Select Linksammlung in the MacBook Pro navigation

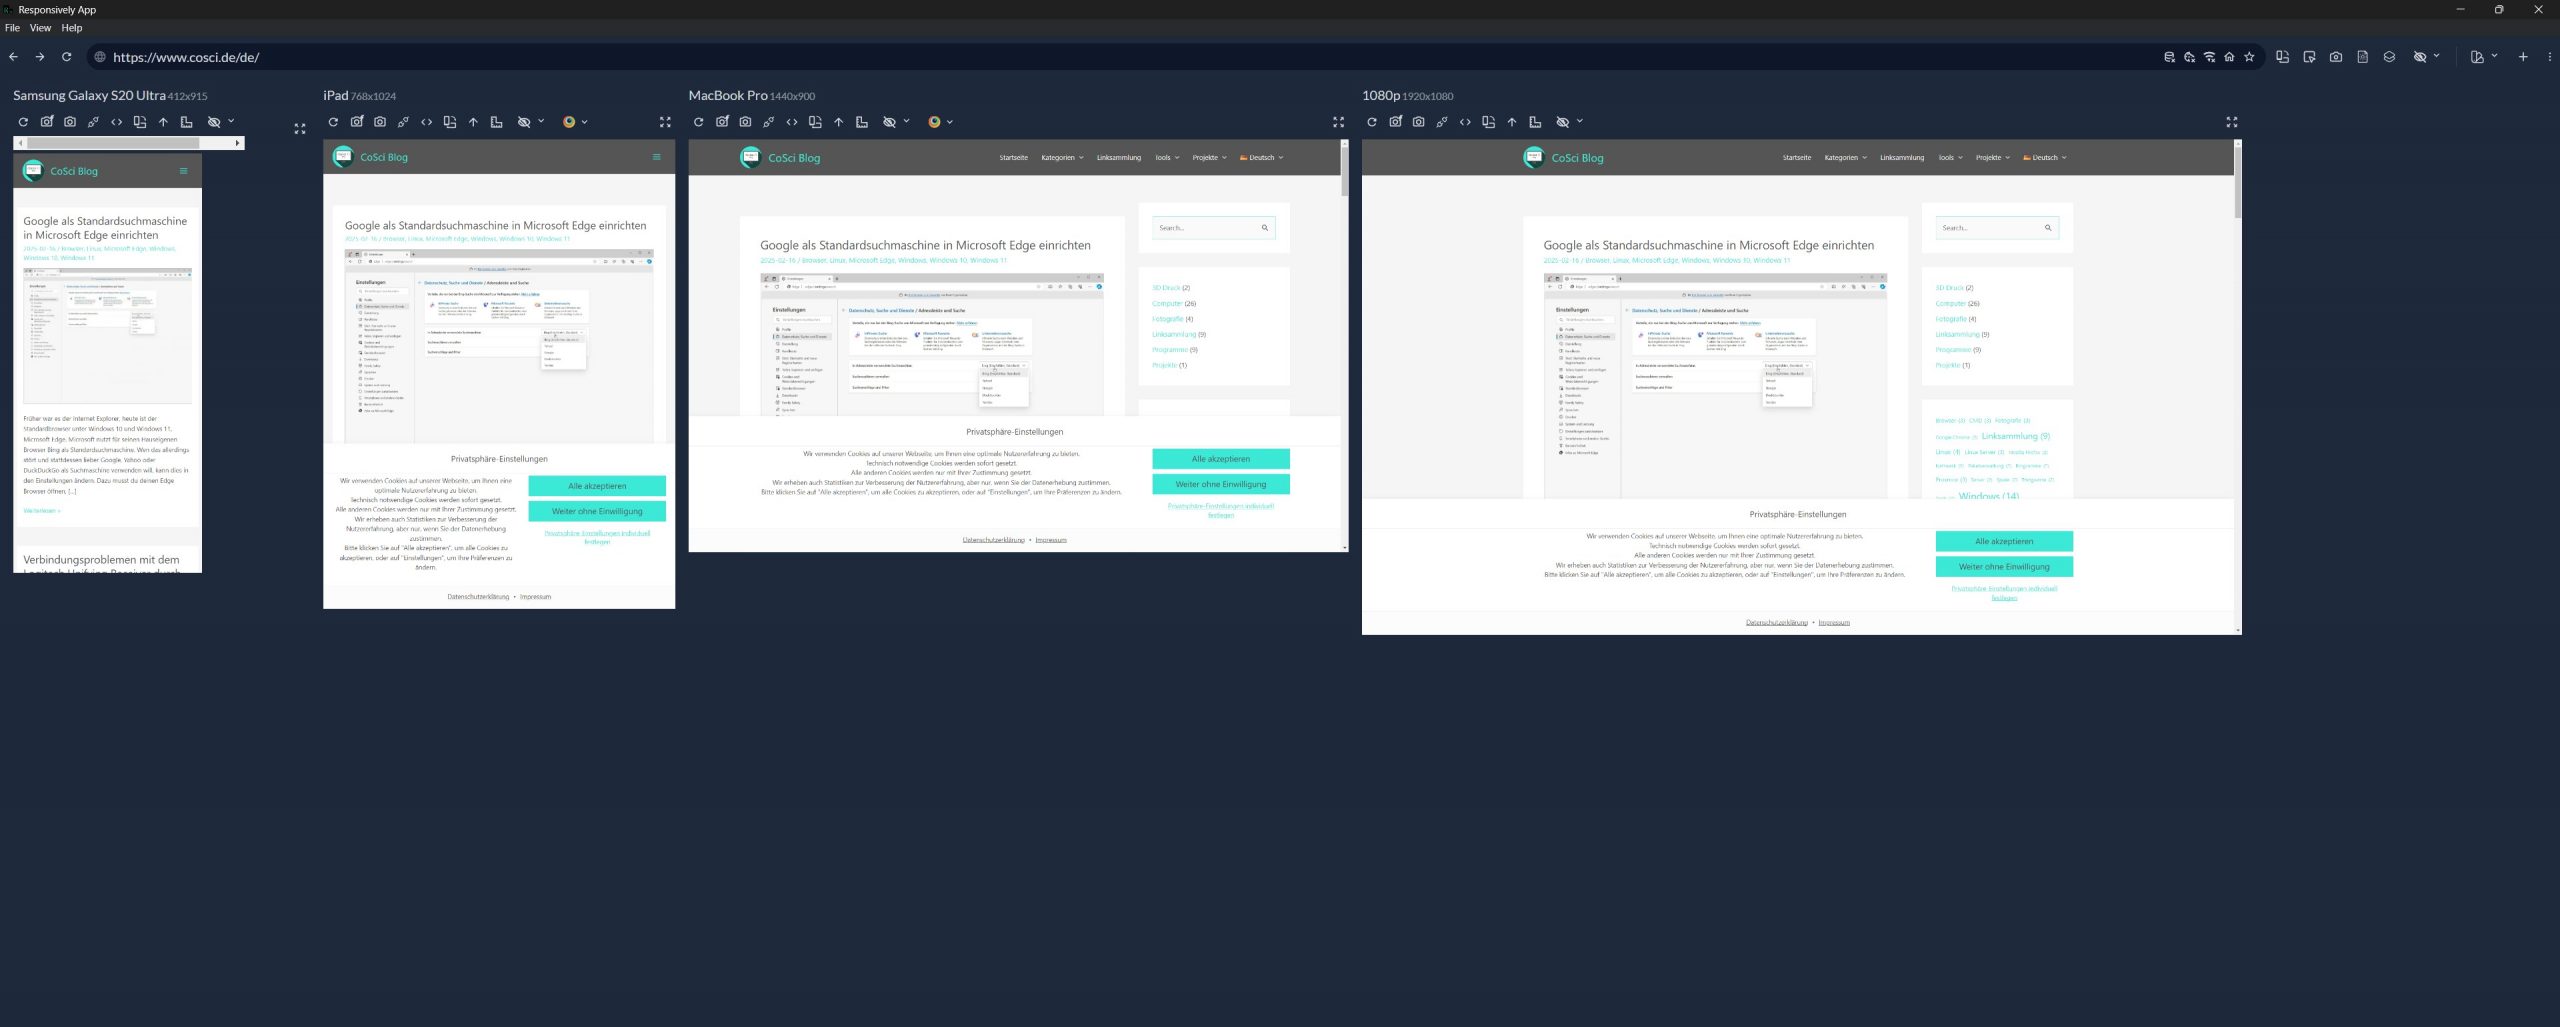click(1117, 157)
